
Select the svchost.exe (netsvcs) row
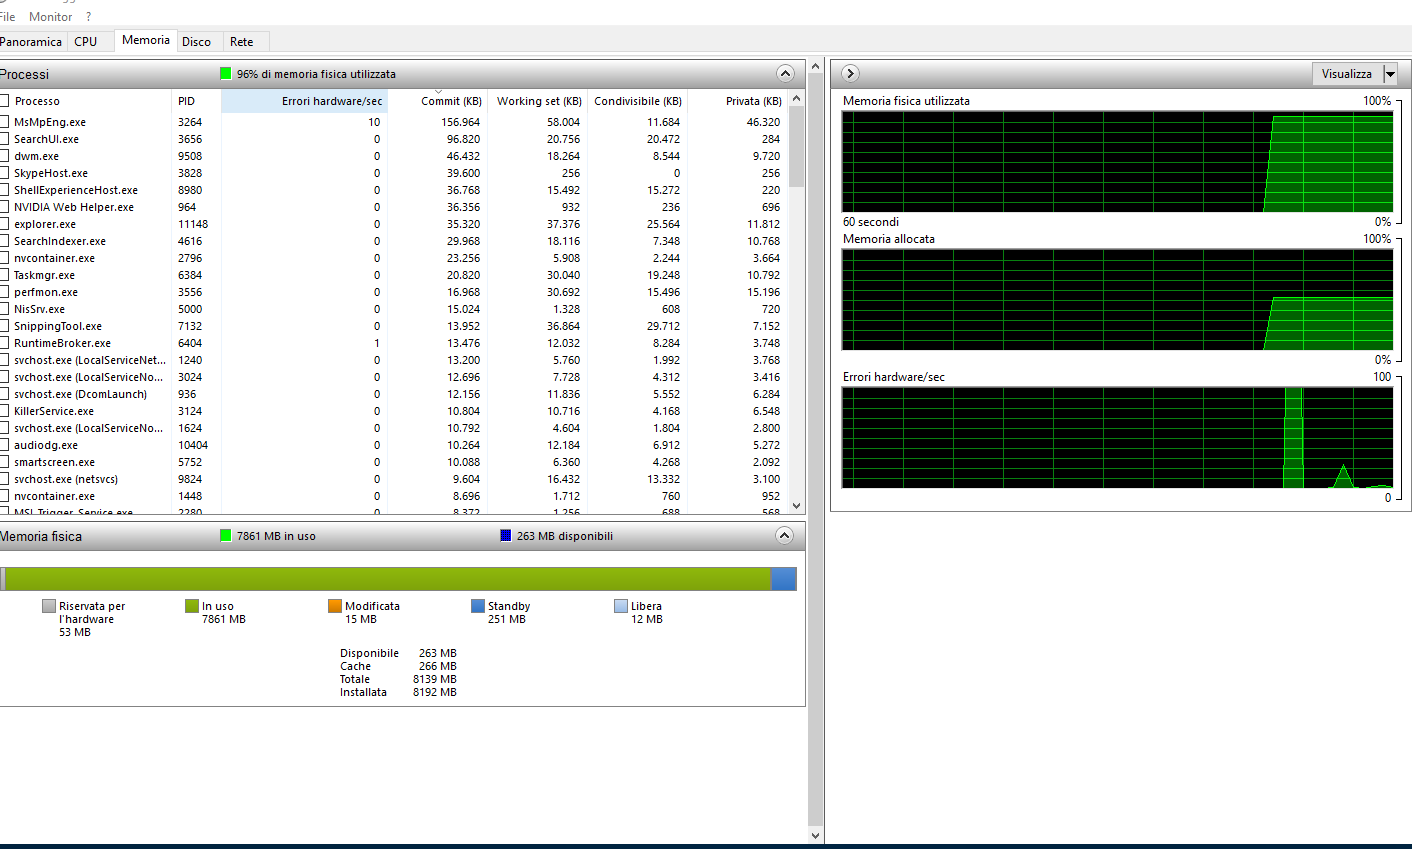click(x=394, y=479)
